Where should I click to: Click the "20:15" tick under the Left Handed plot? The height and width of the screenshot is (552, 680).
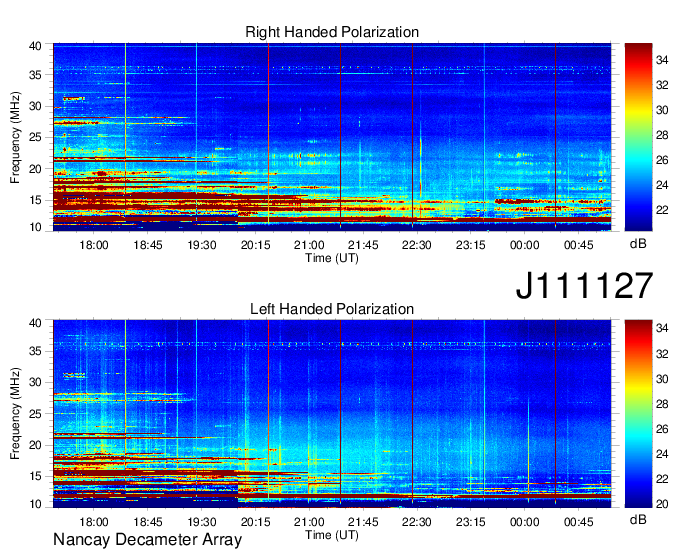[x=255, y=522]
